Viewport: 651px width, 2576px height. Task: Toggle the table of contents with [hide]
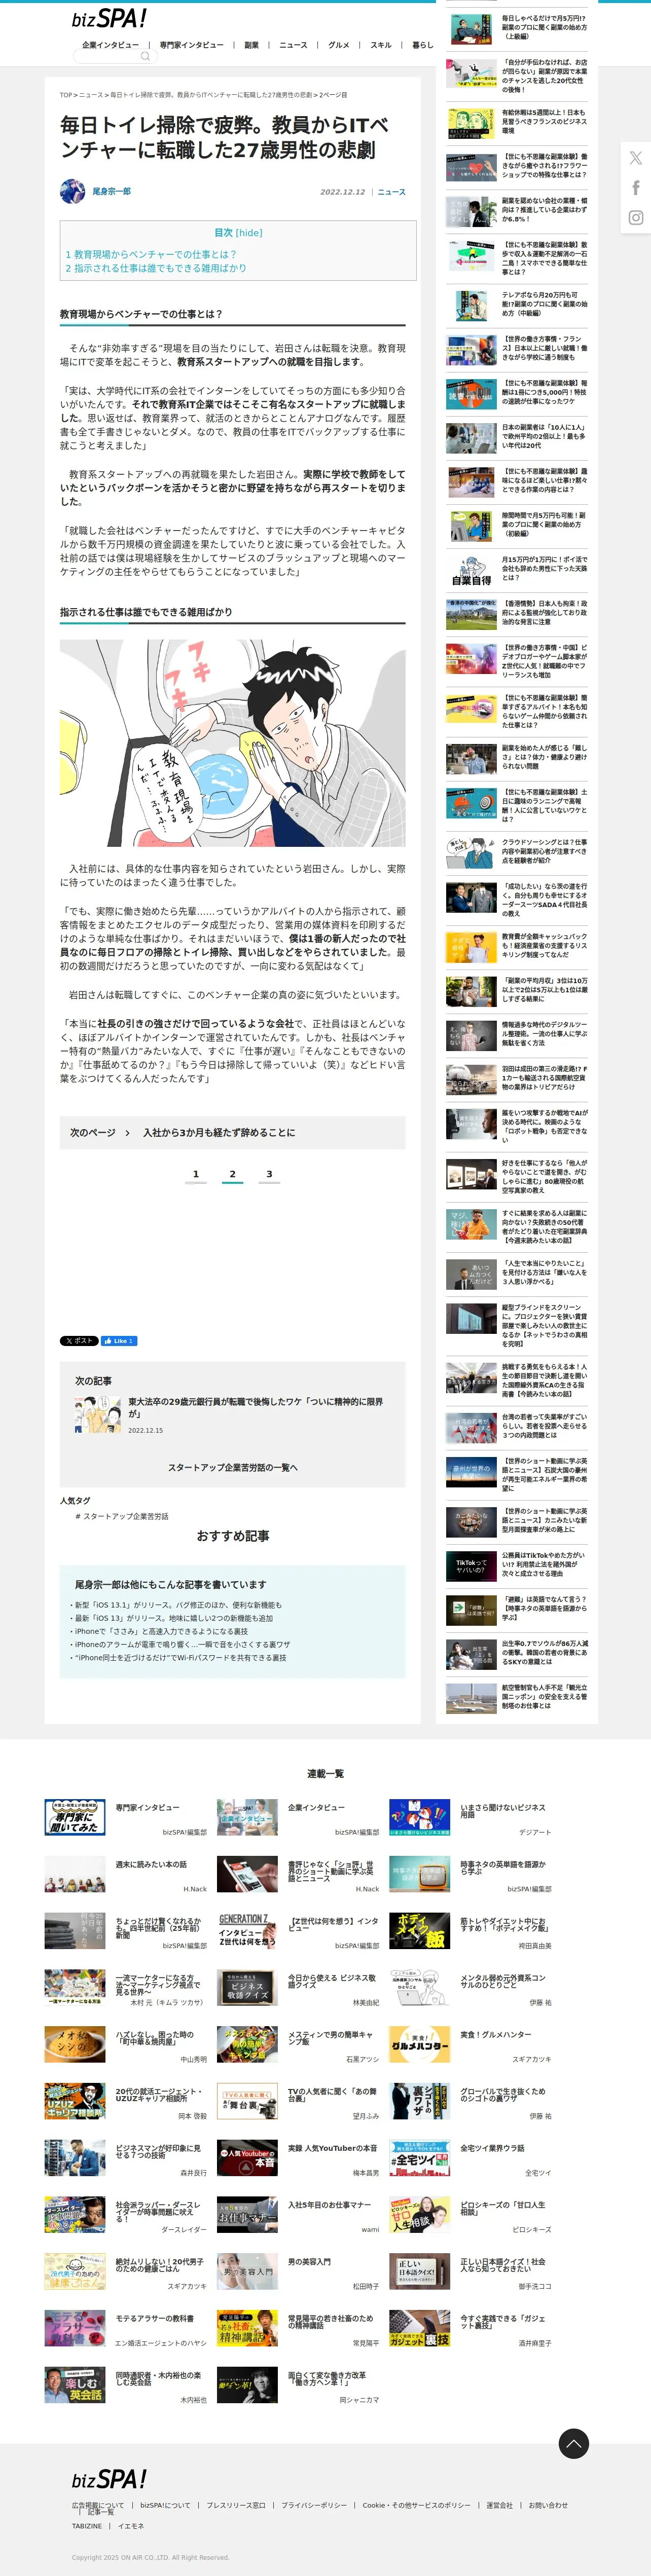pos(250,233)
